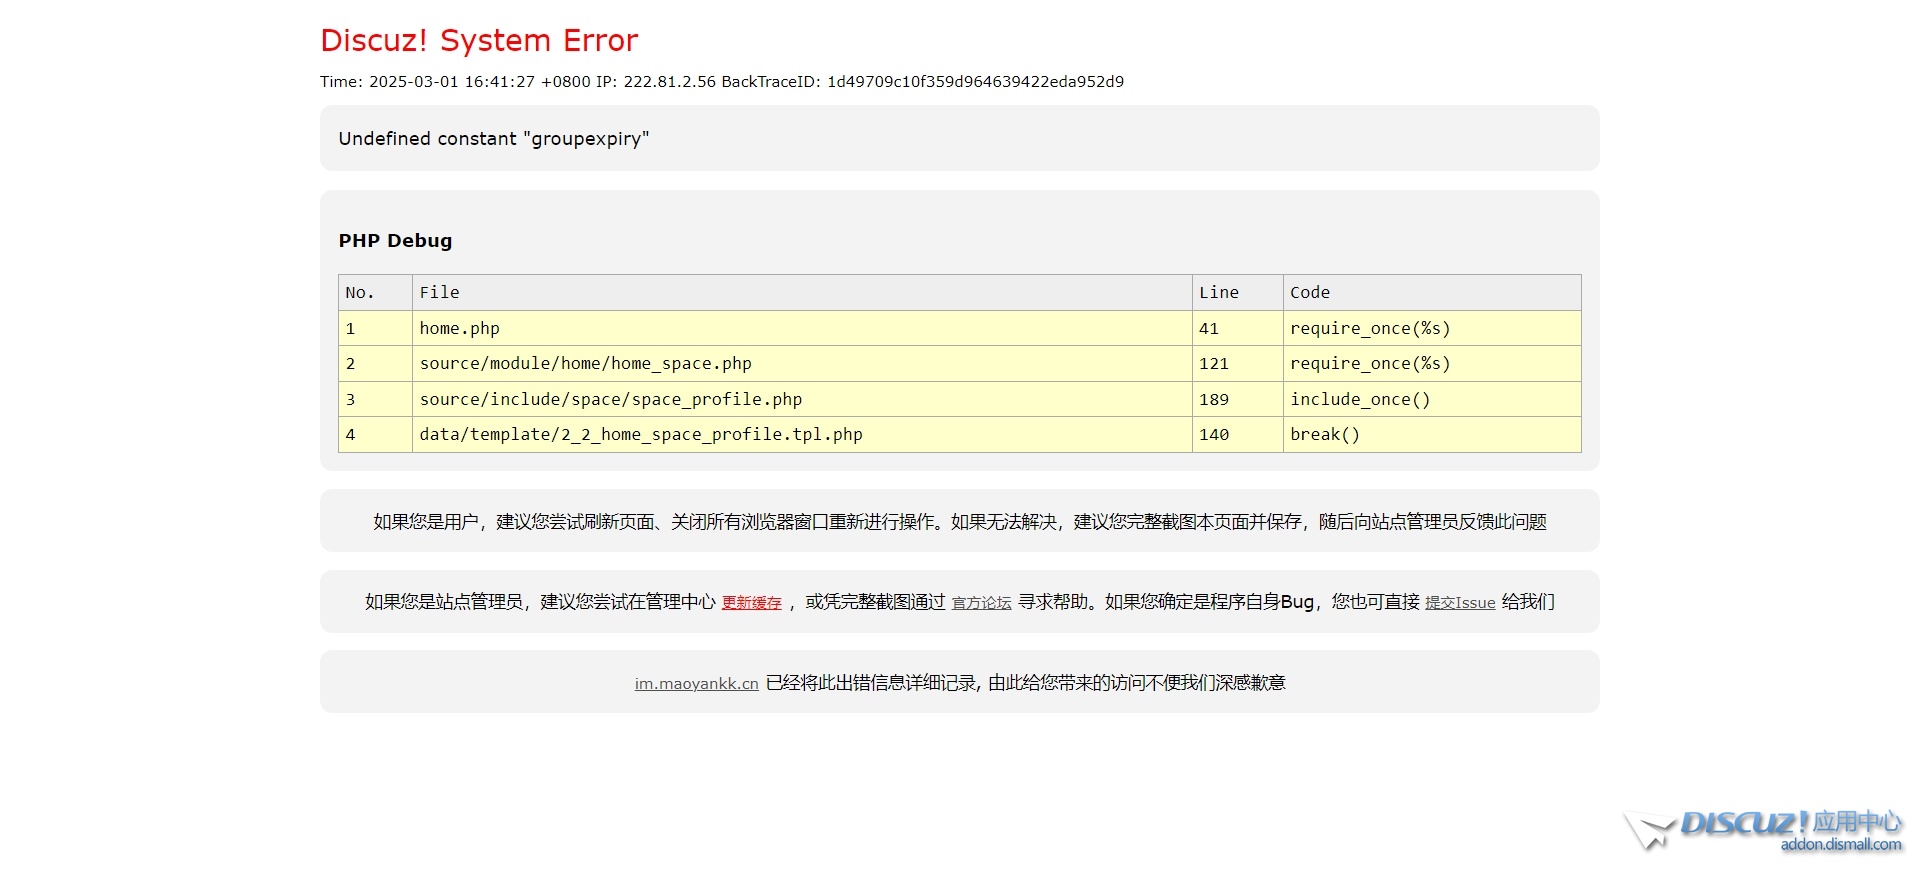Click require_once(%s) code in home_space.php row

[1432, 363]
